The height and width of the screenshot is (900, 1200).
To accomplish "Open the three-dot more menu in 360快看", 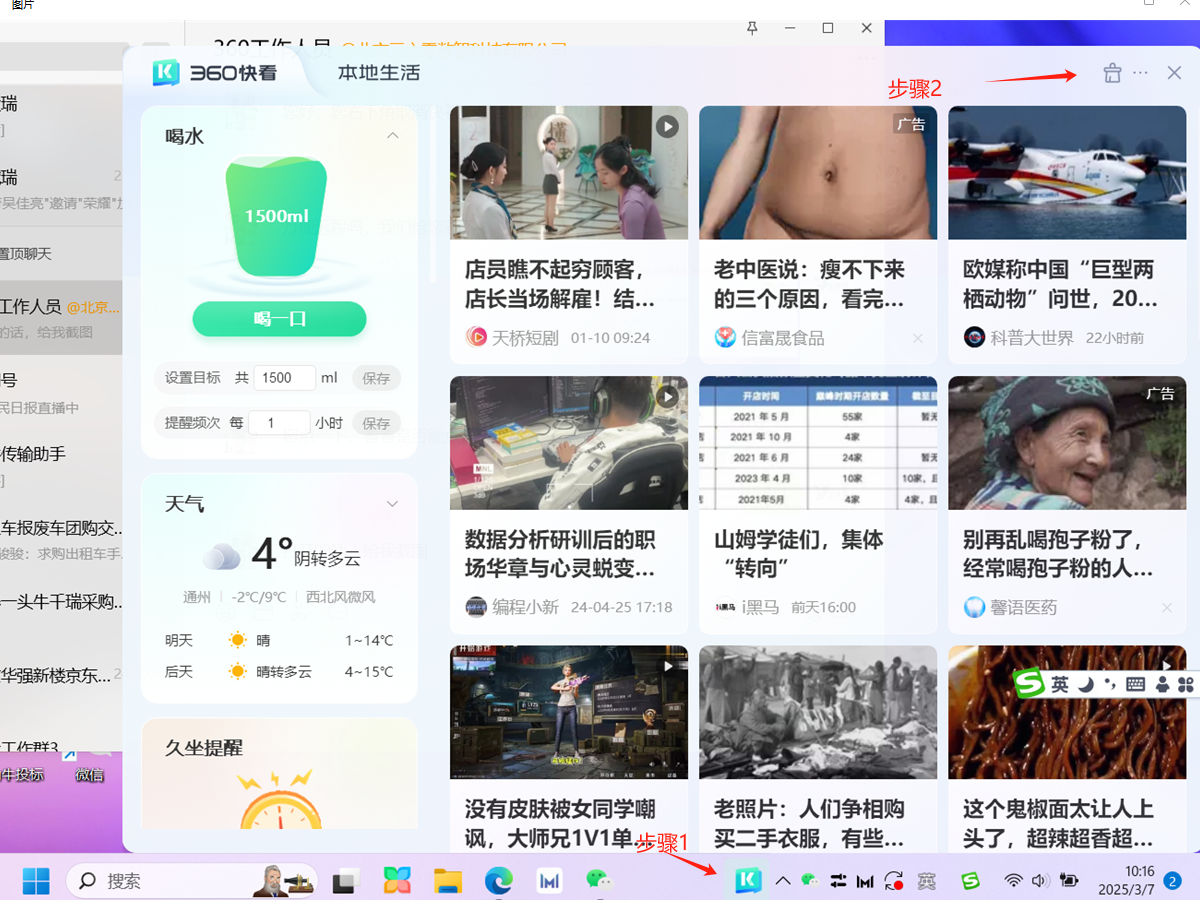I will click(1141, 73).
